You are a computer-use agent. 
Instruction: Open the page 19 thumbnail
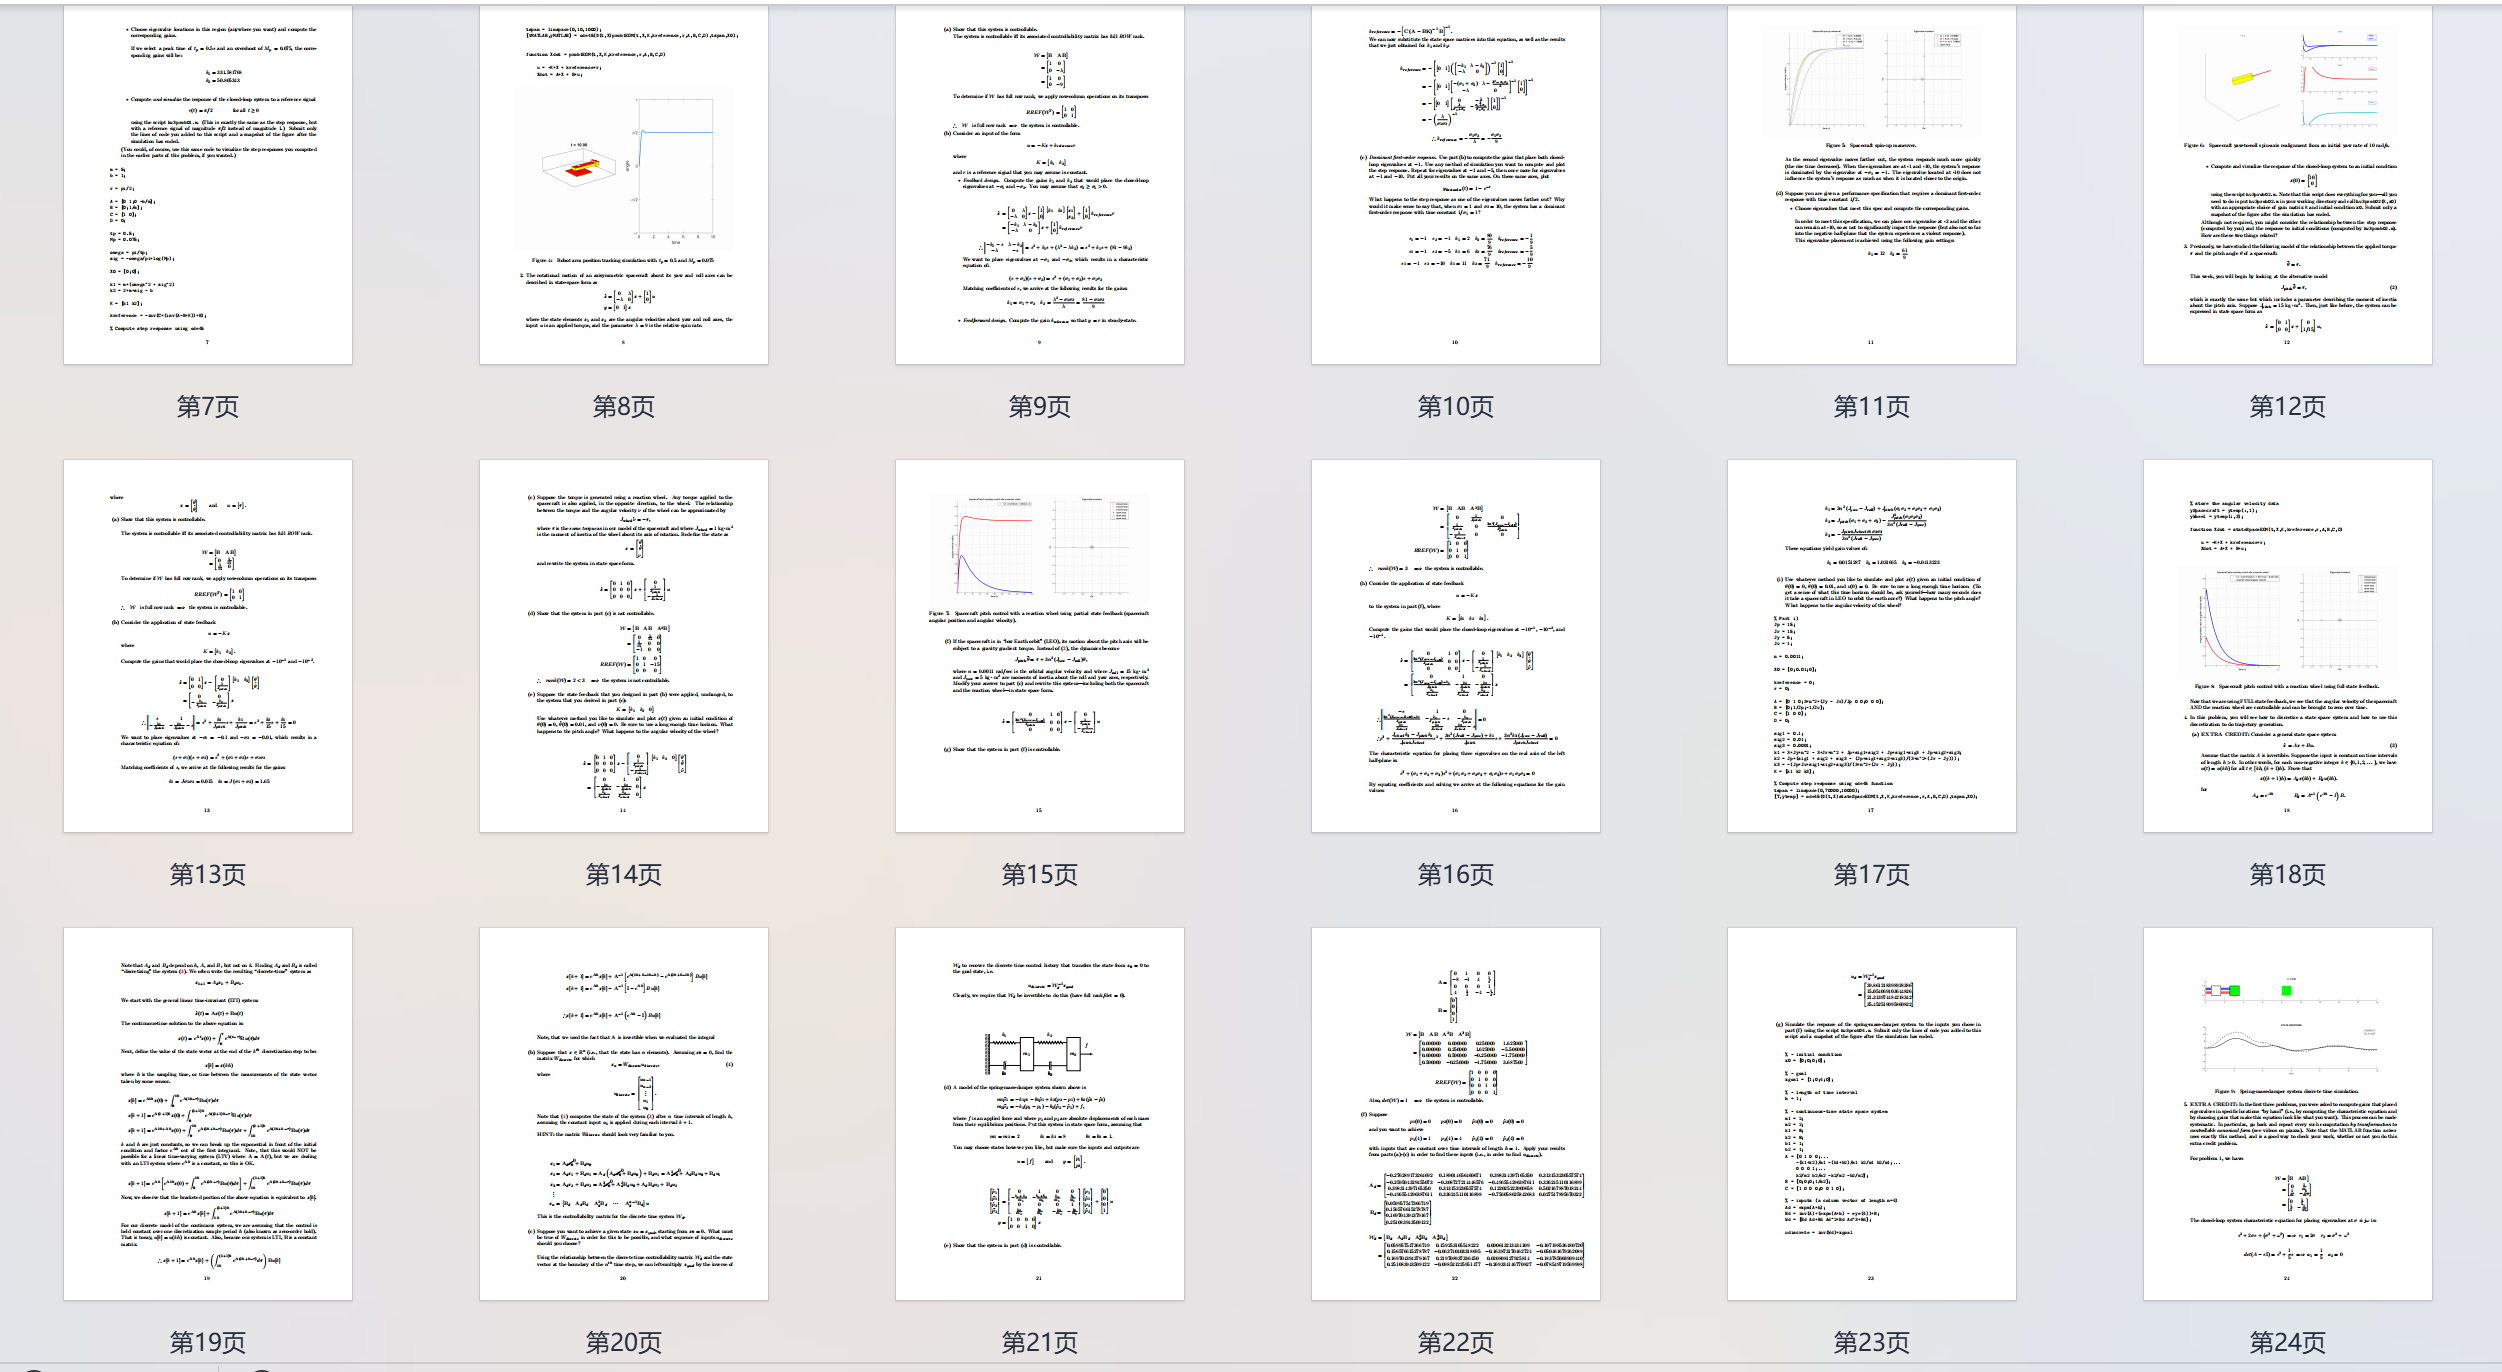pyautogui.click(x=208, y=1114)
